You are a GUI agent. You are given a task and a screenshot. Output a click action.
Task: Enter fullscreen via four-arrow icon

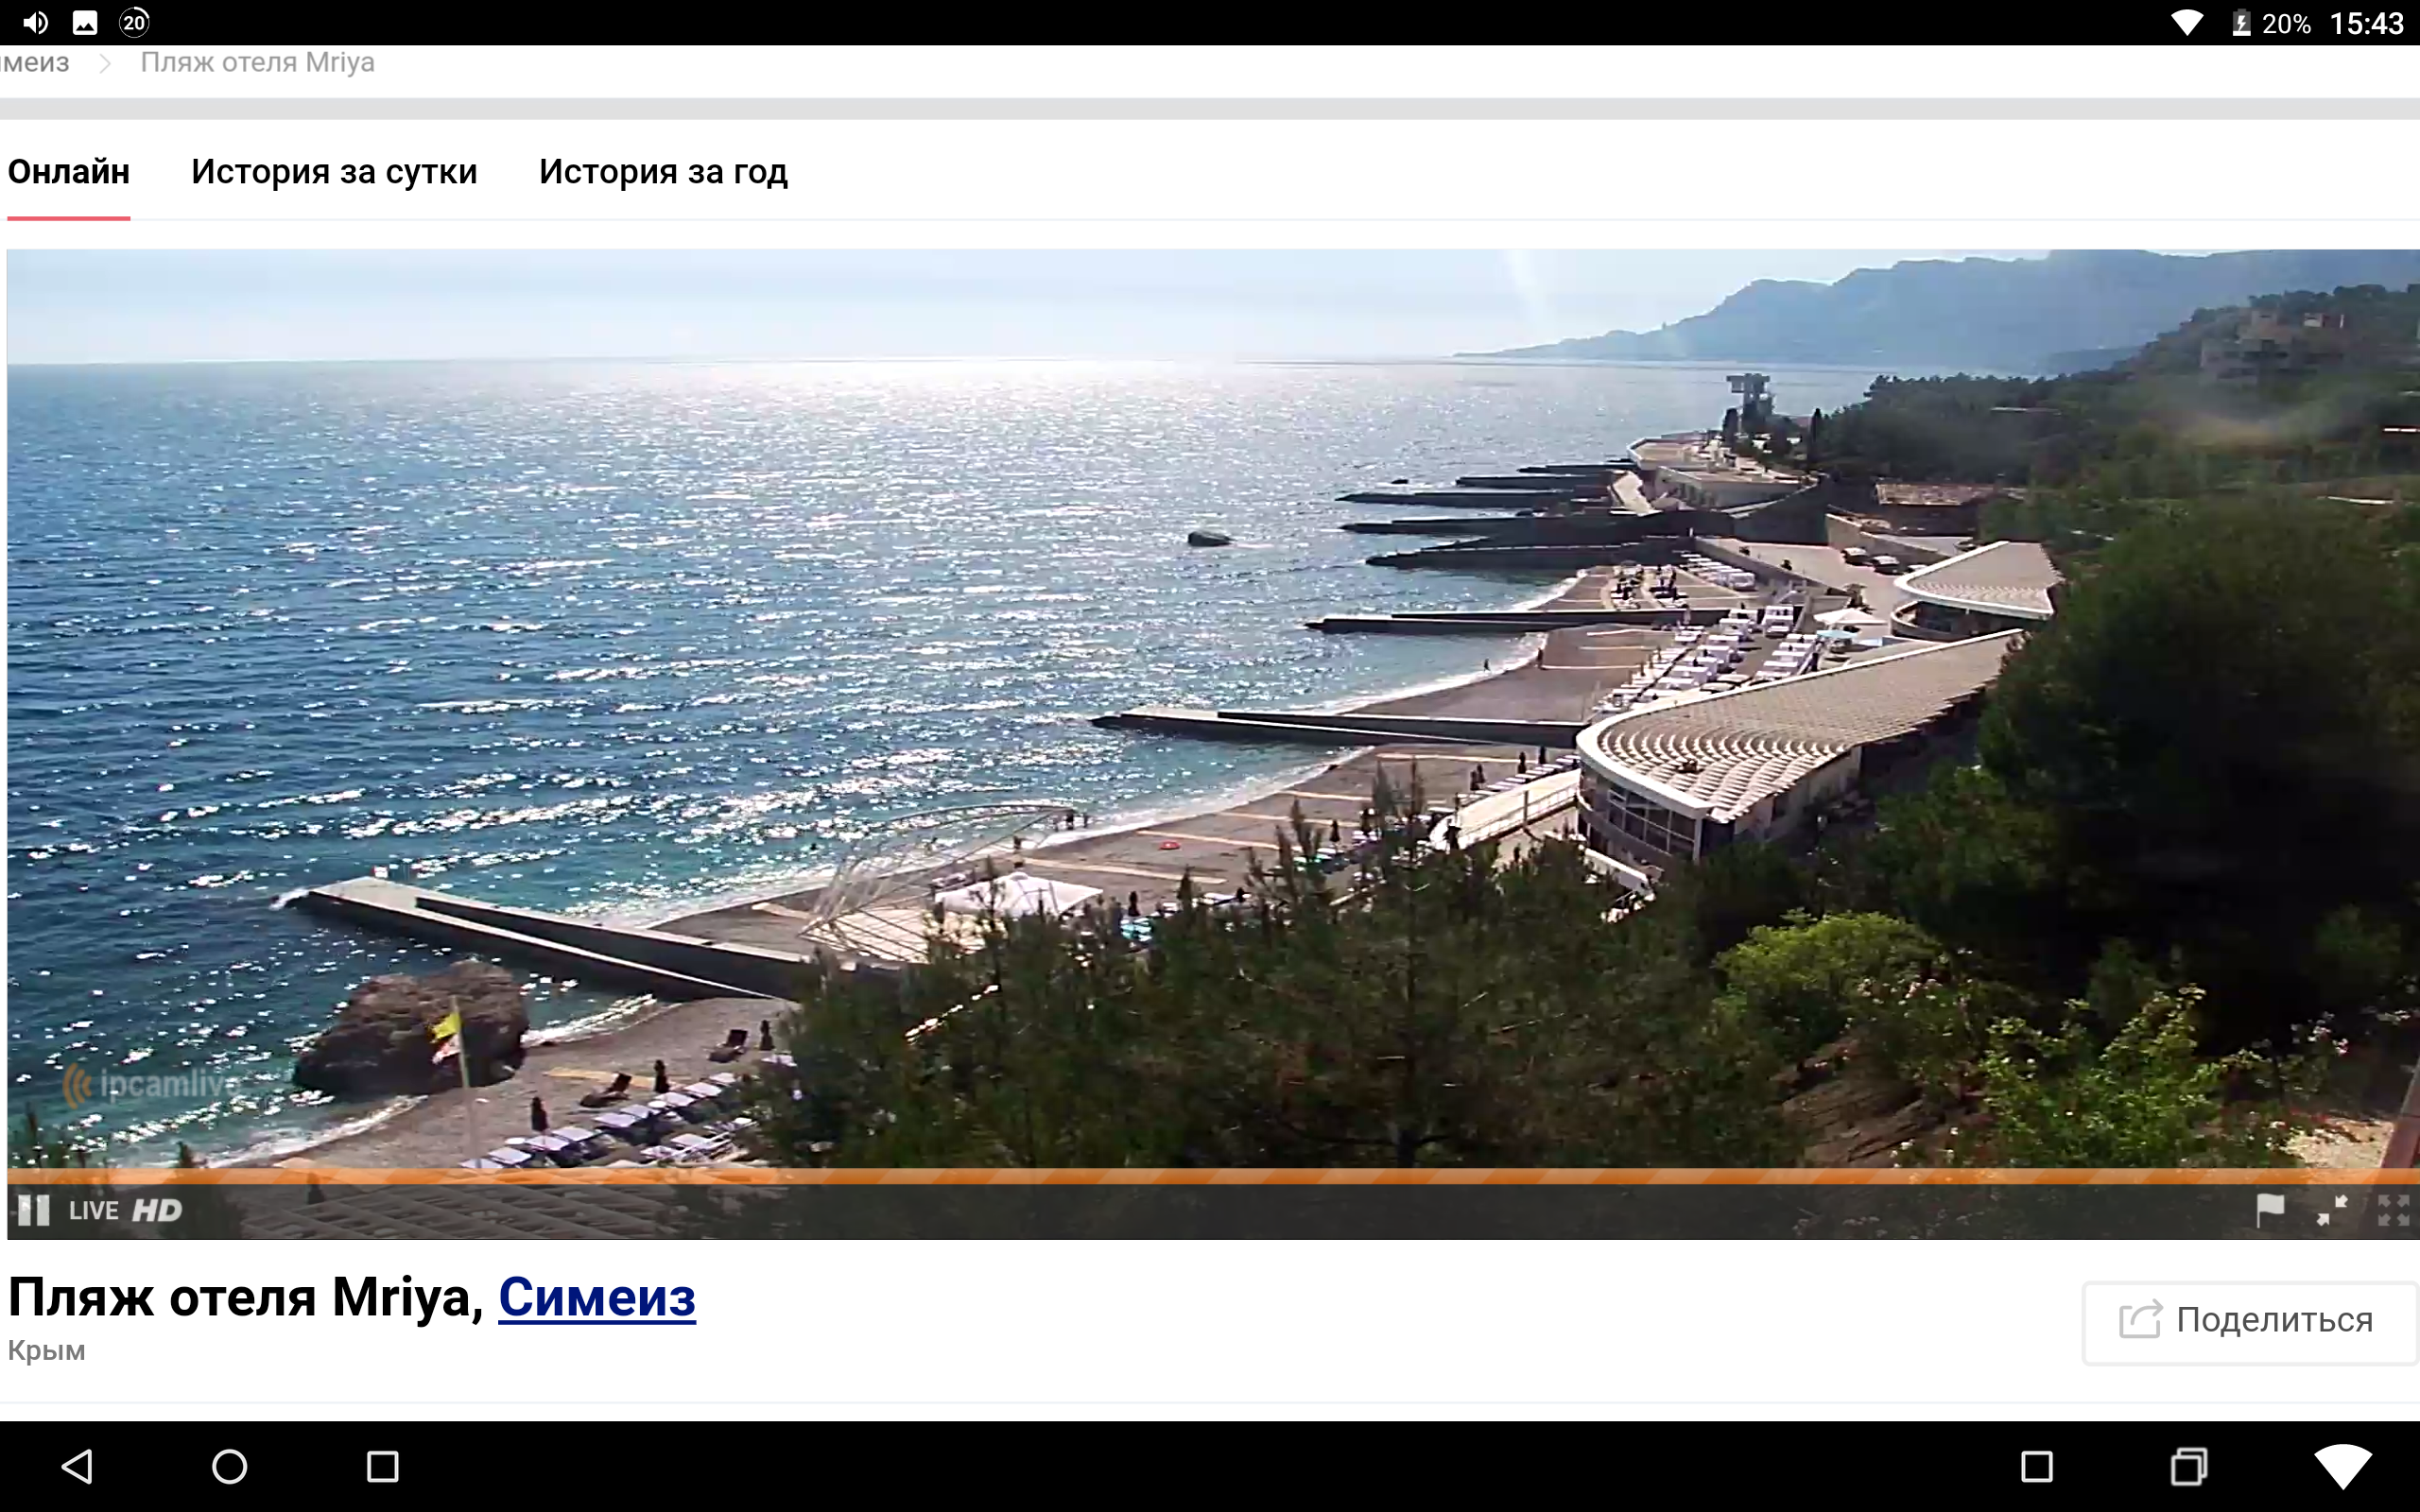(2393, 1210)
